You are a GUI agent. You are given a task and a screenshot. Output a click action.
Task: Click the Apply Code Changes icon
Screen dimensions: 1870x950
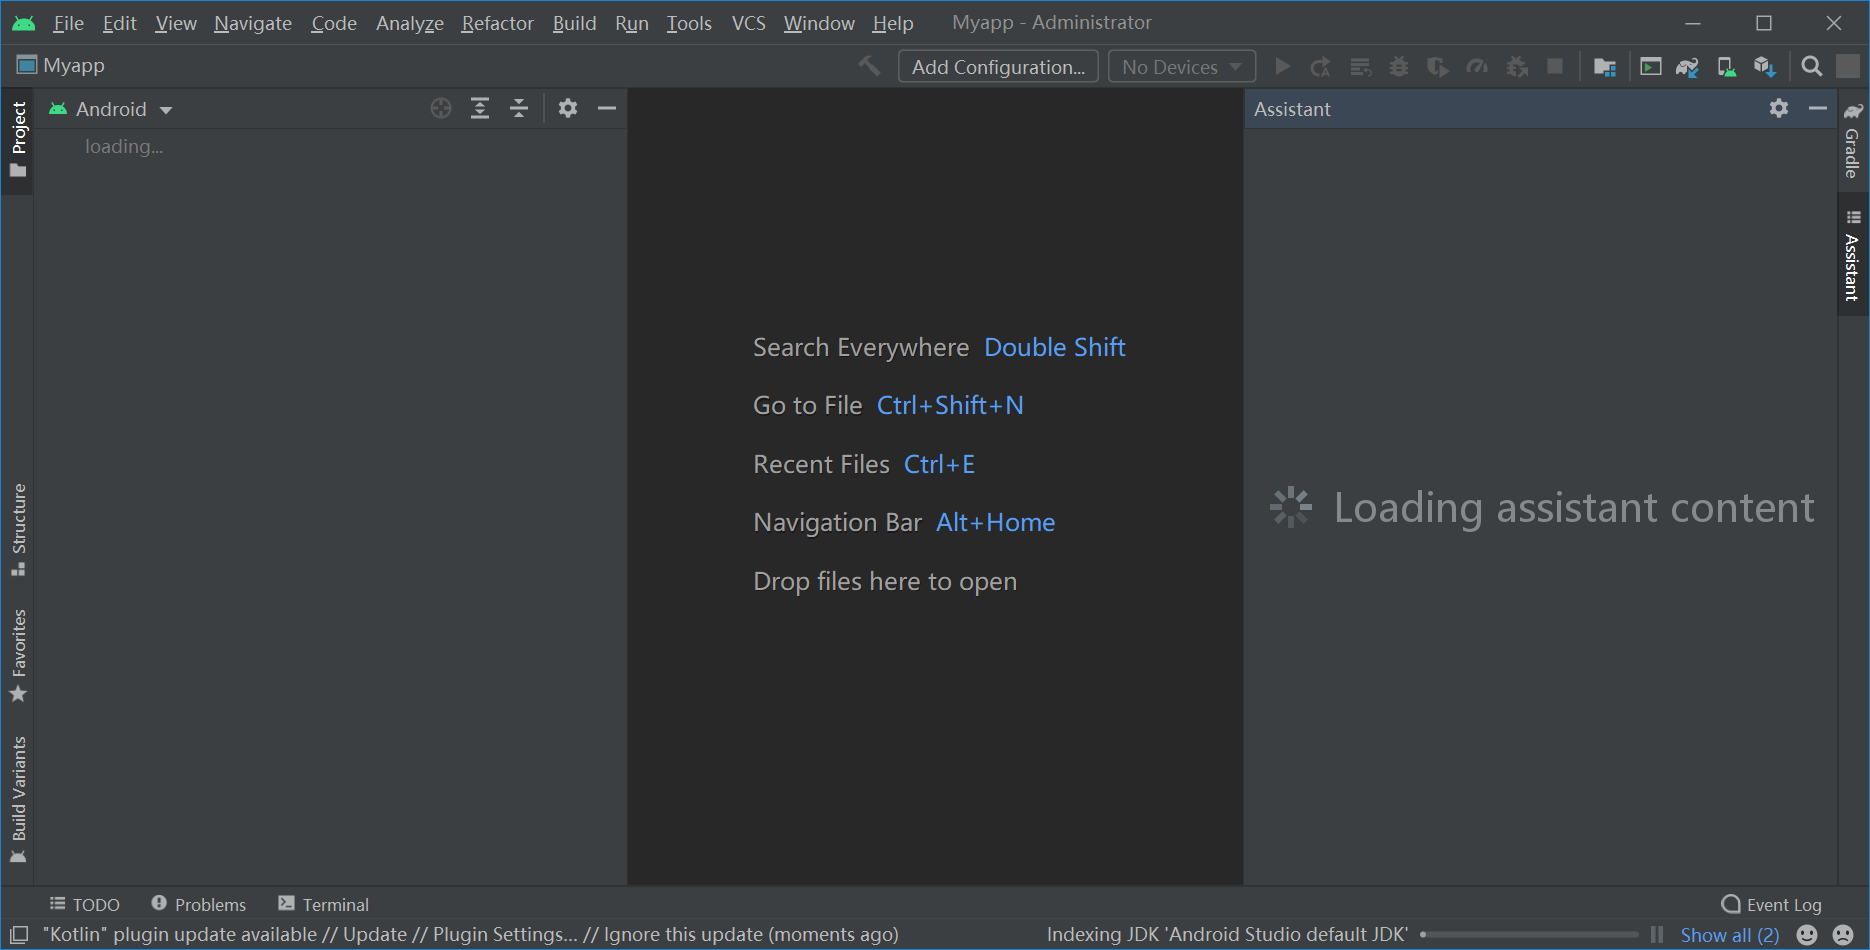point(1360,67)
